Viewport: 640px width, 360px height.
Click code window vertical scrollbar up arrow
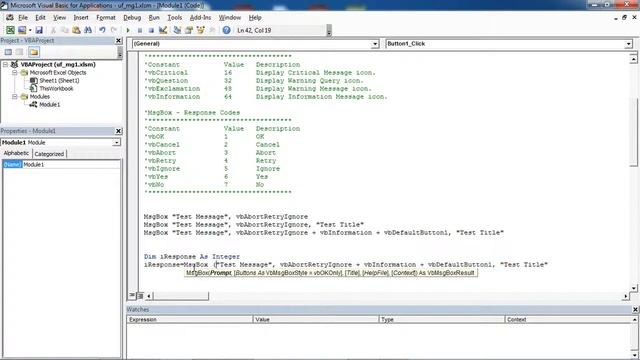(633, 59)
